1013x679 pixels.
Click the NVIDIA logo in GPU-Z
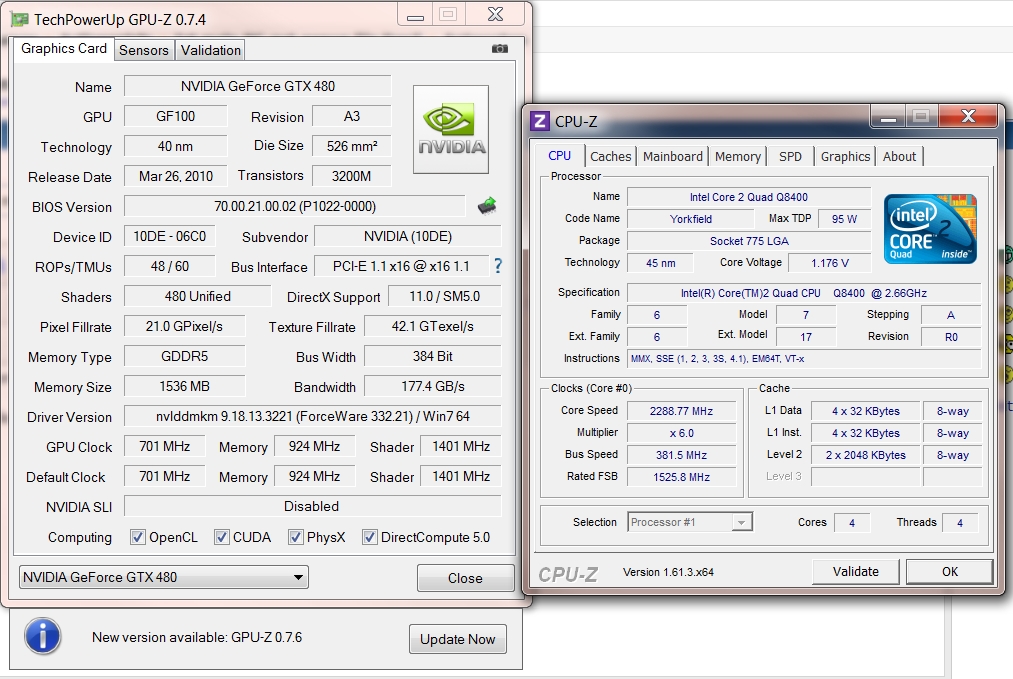tap(451, 130)
